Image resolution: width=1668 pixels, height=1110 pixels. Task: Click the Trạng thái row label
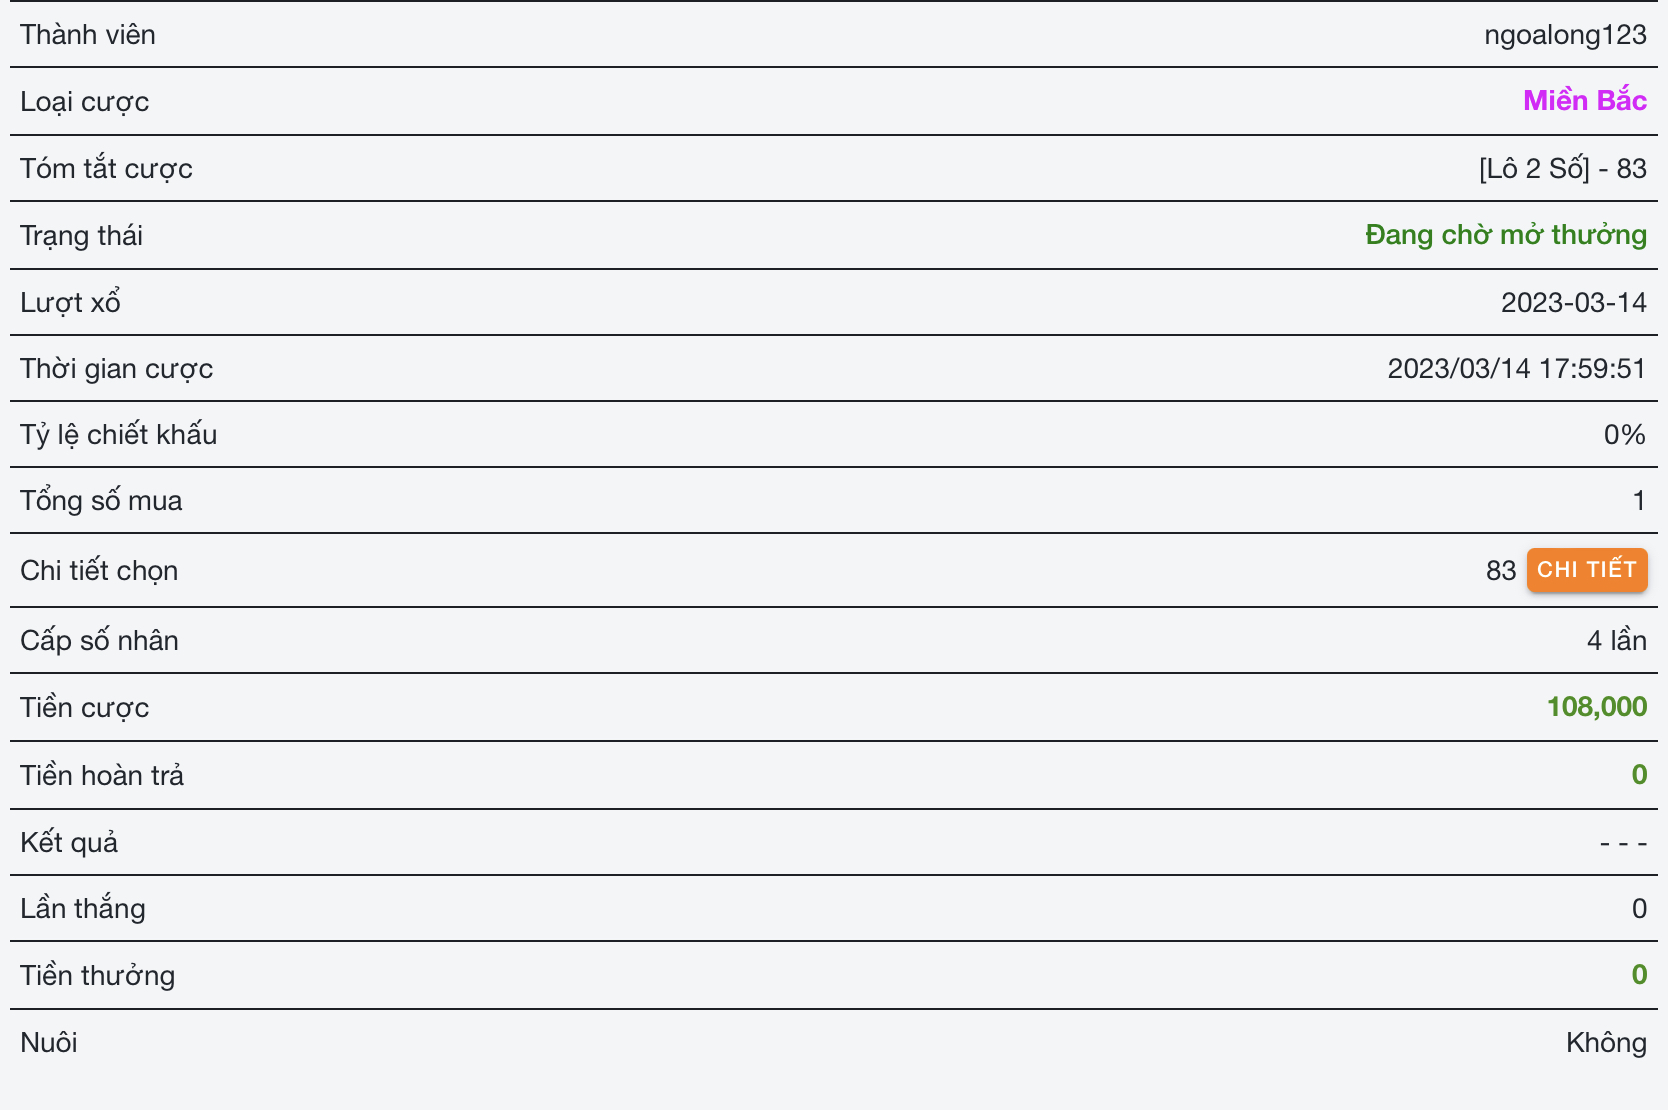(81, 236)
